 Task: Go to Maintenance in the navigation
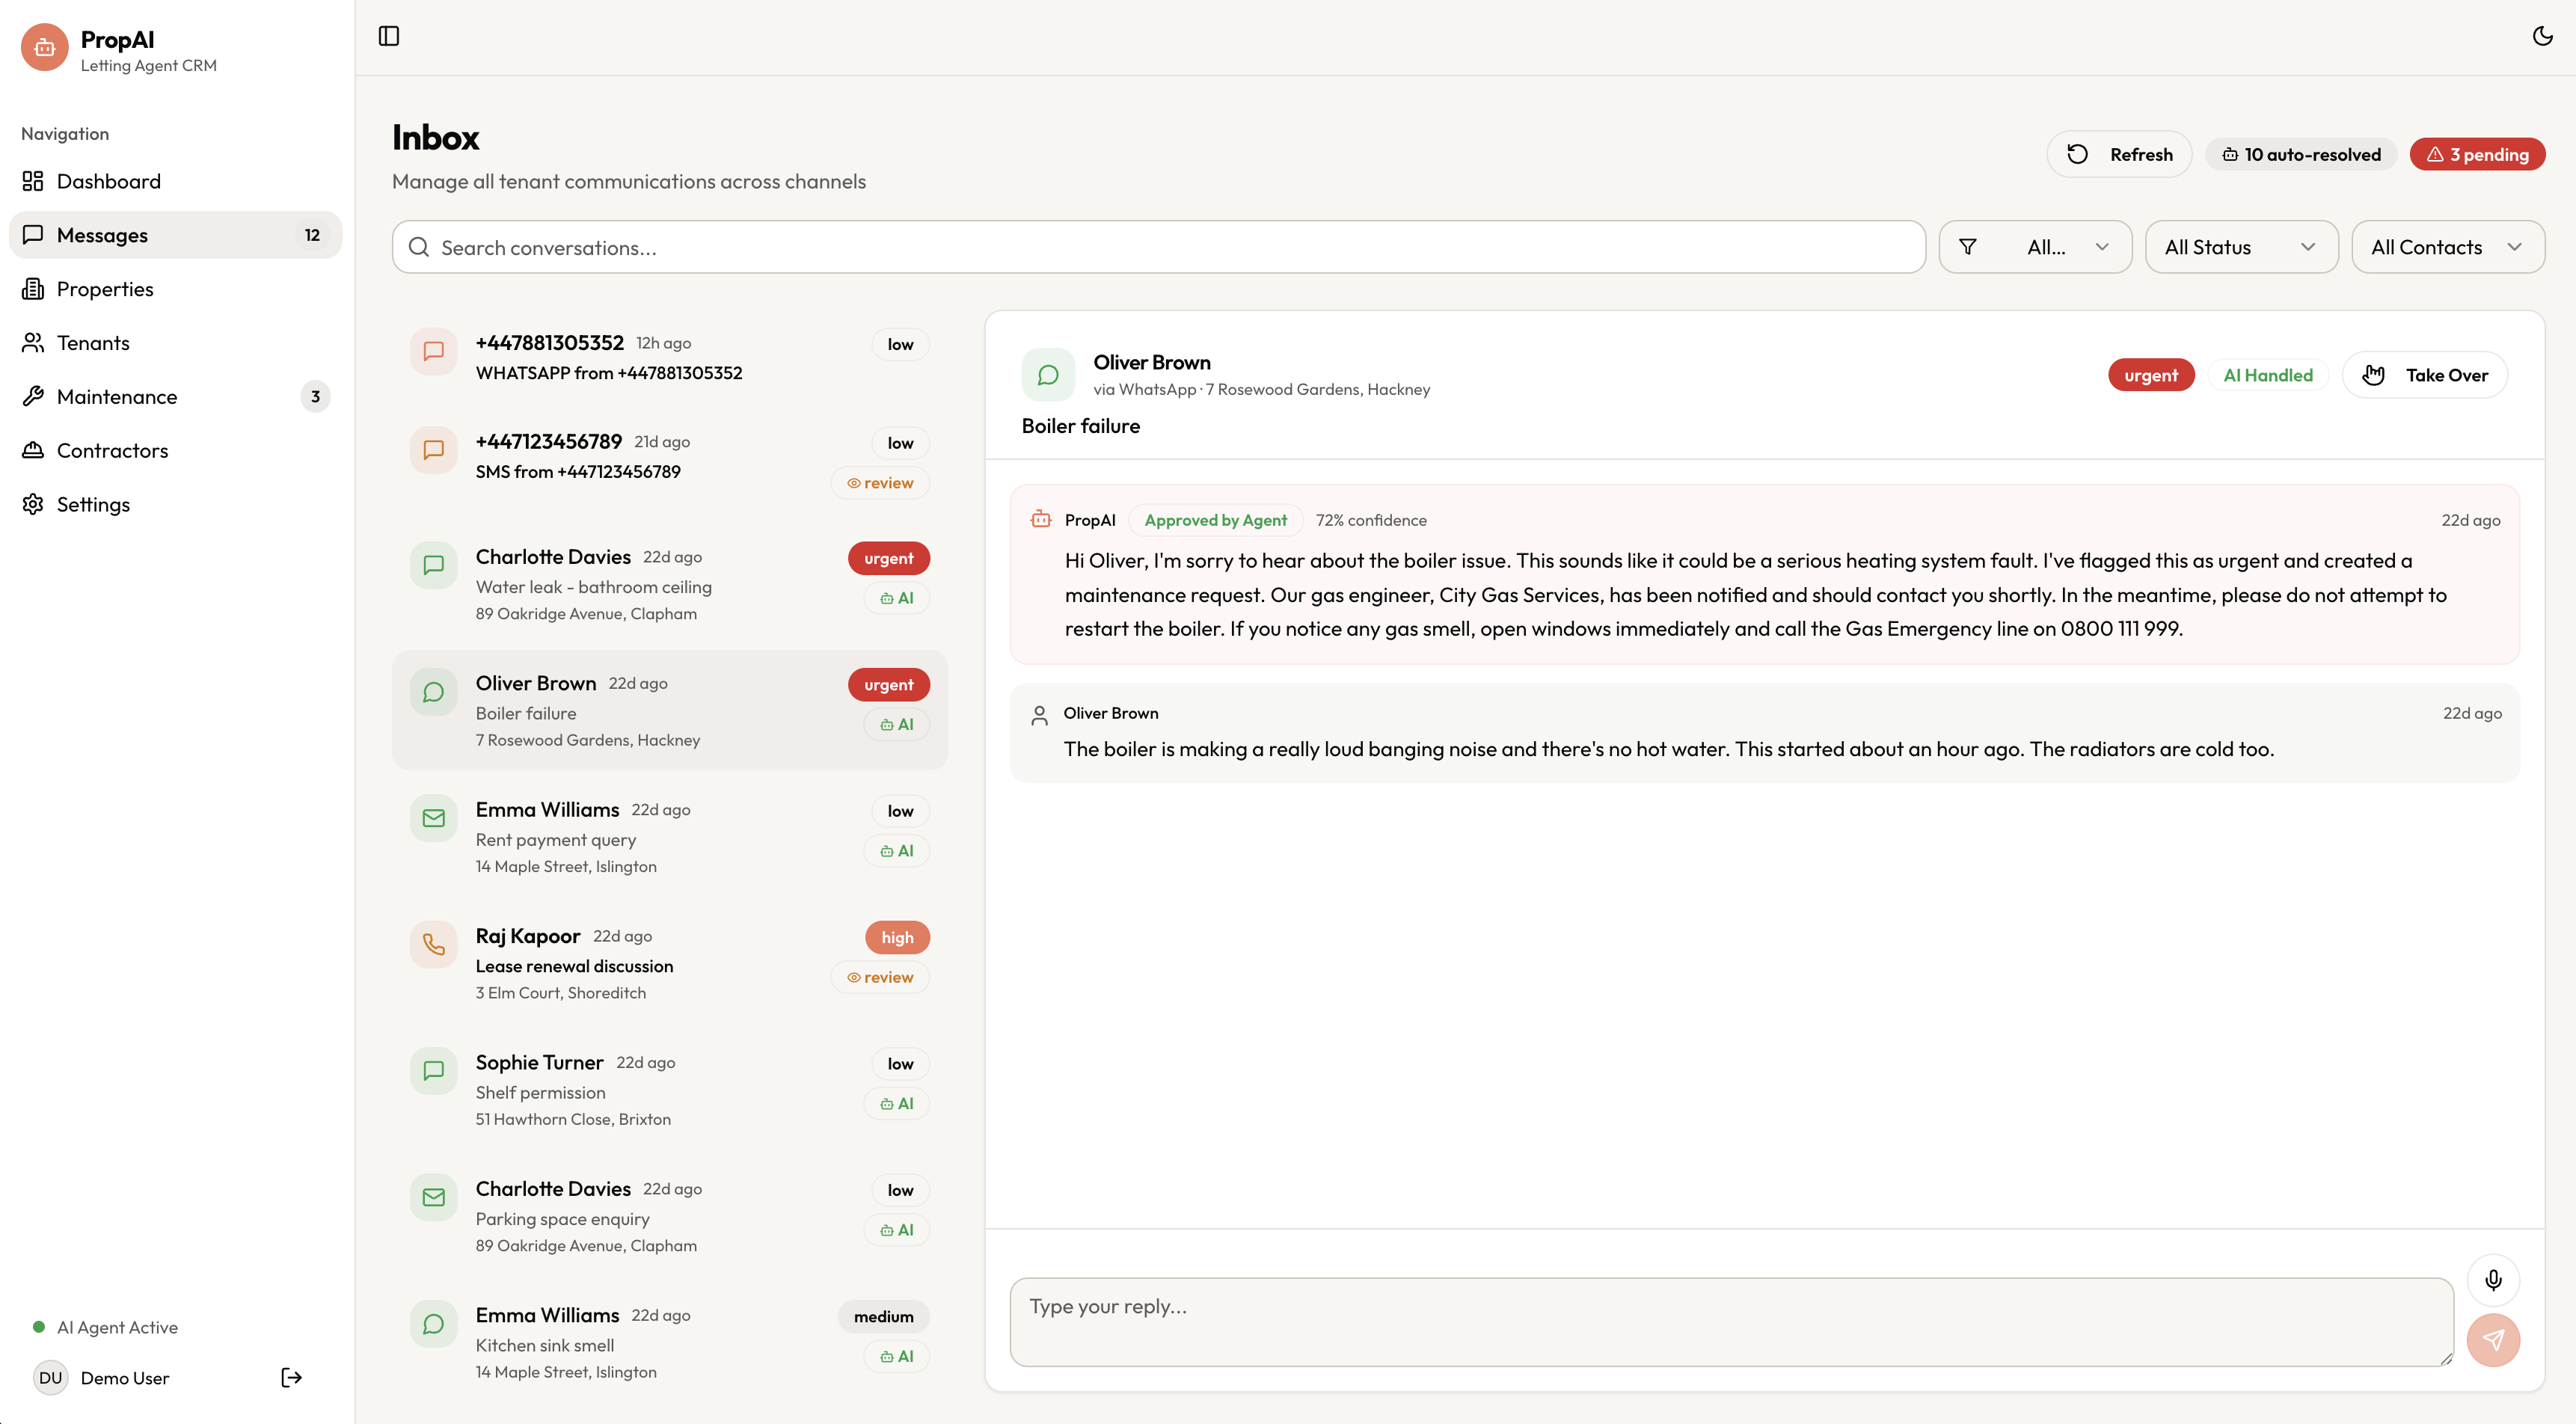(117, 397)
